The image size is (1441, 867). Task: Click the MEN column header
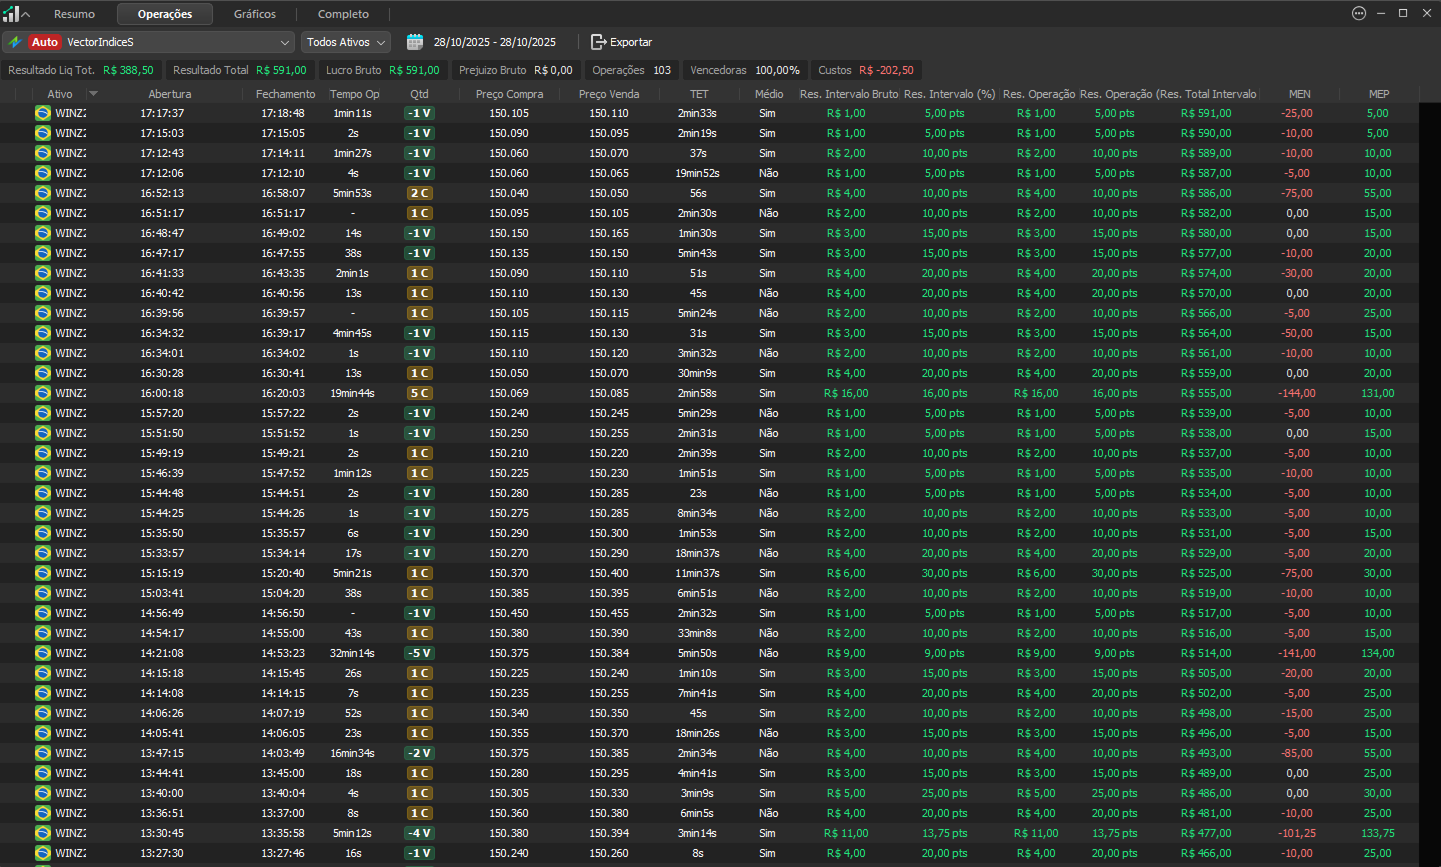[x=1299, y=94]
